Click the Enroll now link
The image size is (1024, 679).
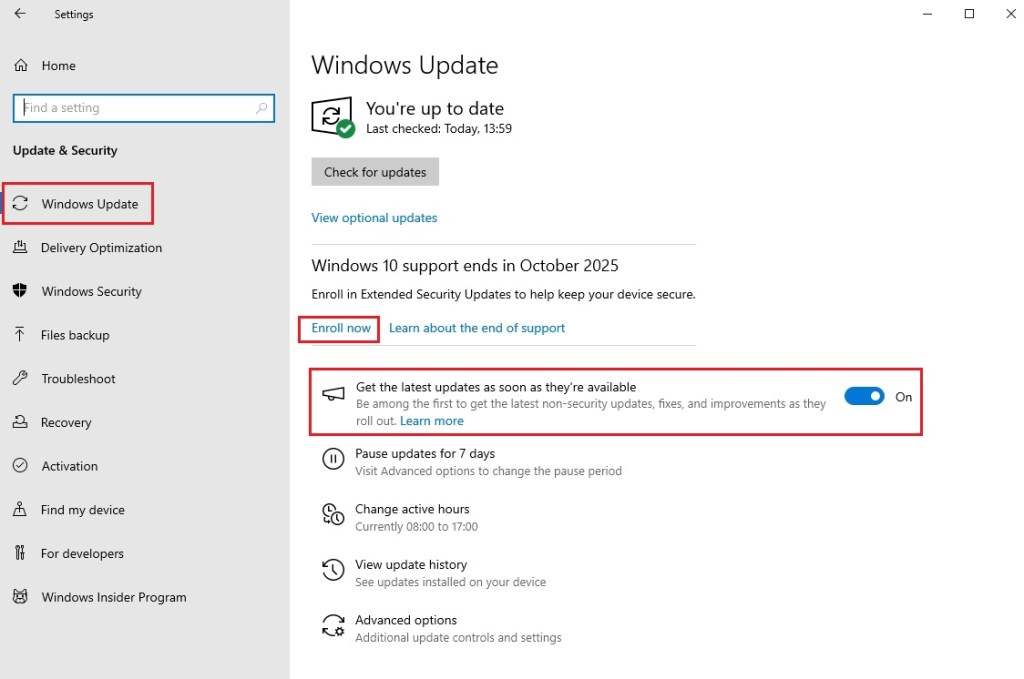(x=341, y=328)
